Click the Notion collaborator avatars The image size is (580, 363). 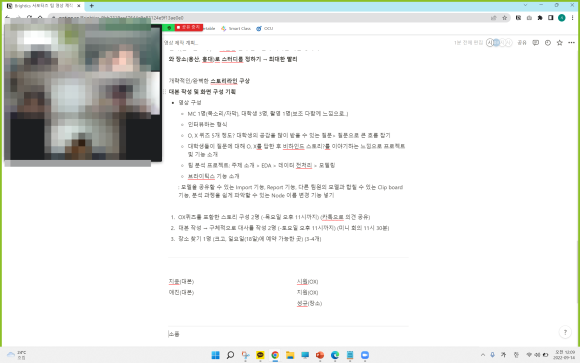(x=499, y=43)
